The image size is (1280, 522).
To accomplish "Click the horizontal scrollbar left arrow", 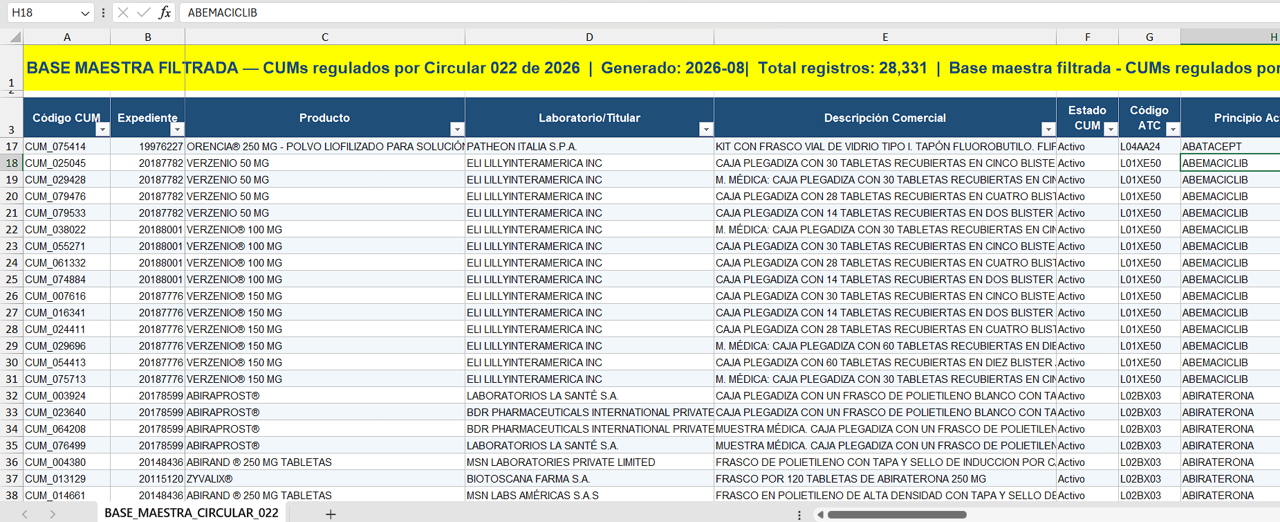I will pyautogui.click(x=819, y=514).
